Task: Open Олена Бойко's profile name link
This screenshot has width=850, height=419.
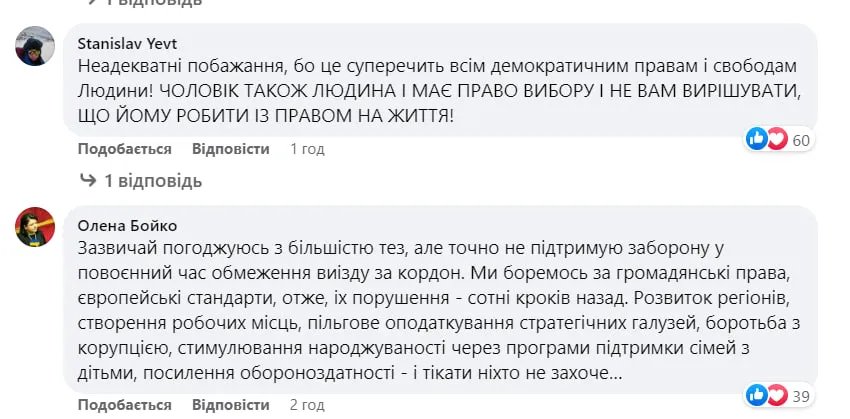Action: pos(127,225)
